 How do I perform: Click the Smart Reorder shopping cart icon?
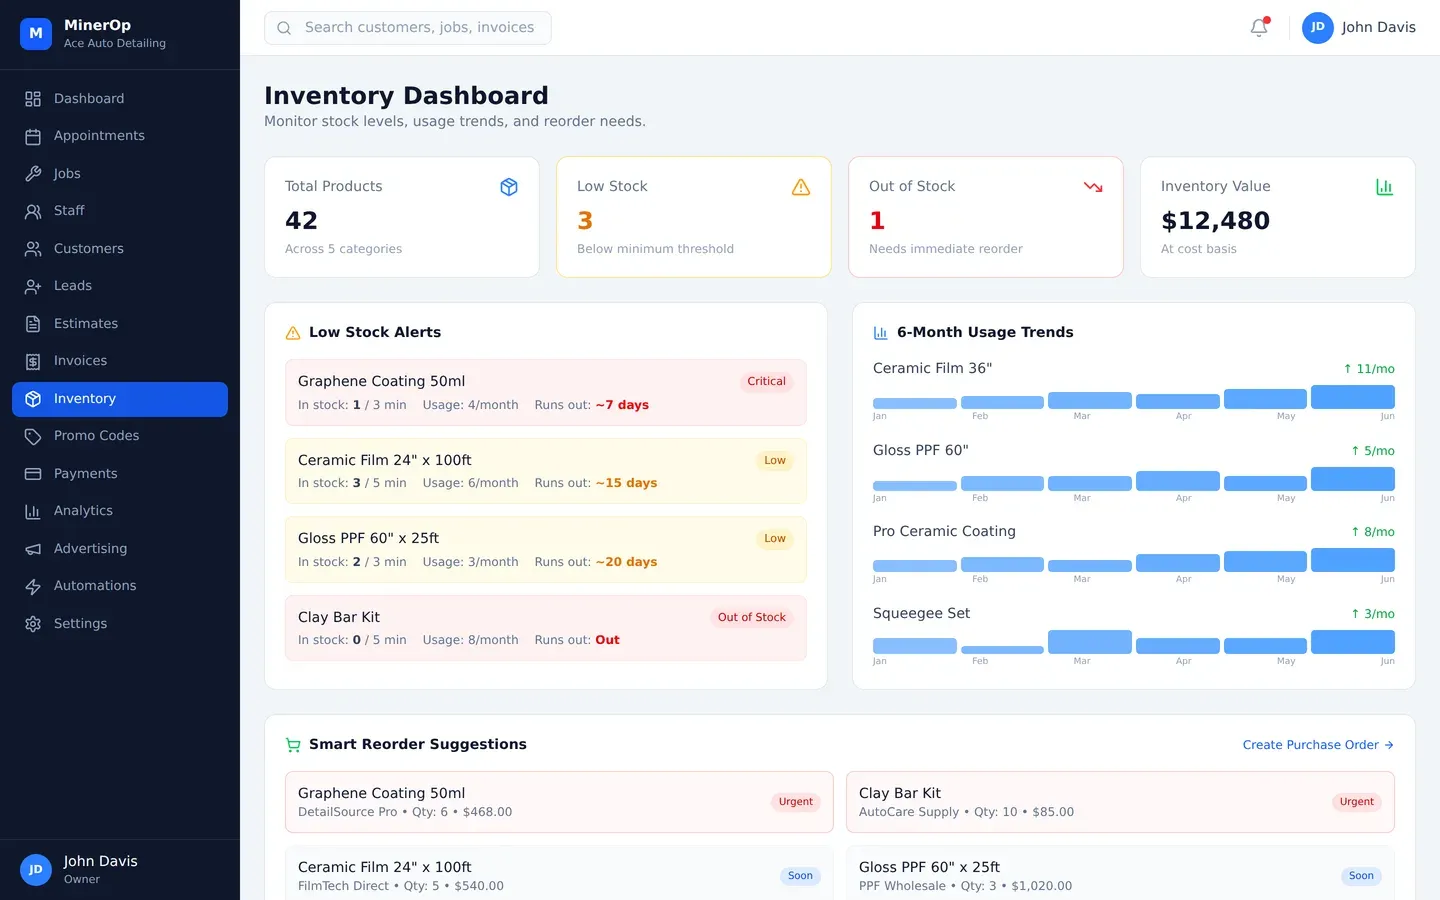click(x=293, y=745)
